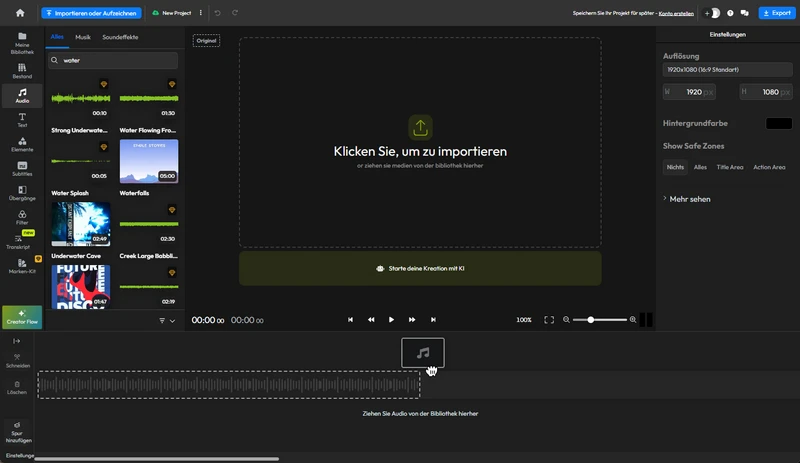The height and width of the screenshot is (463, 800).
Task: Open Meine Bibliothek in the sidebar
Action: coord(22,43)
